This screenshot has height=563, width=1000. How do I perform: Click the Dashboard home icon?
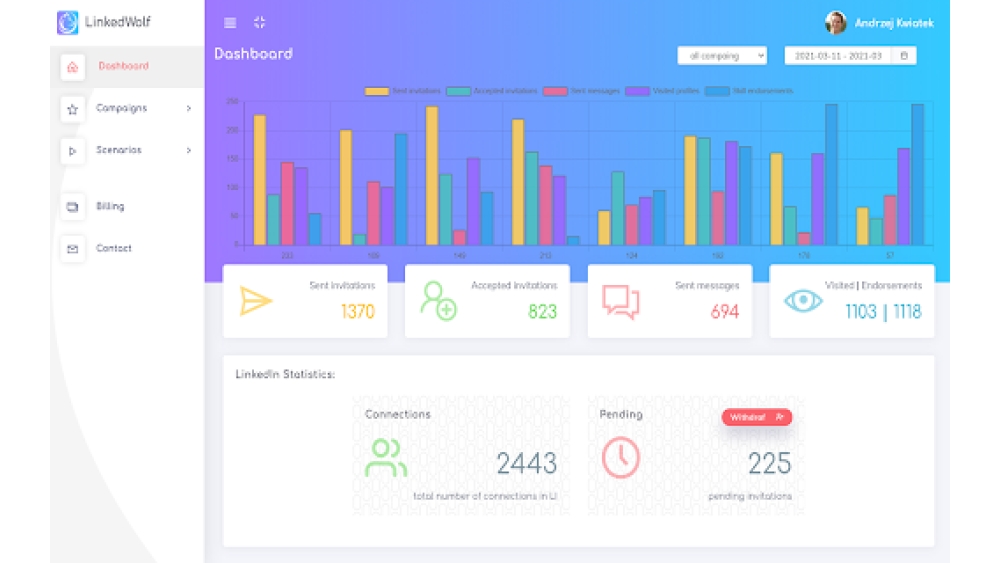click(72, 67)
